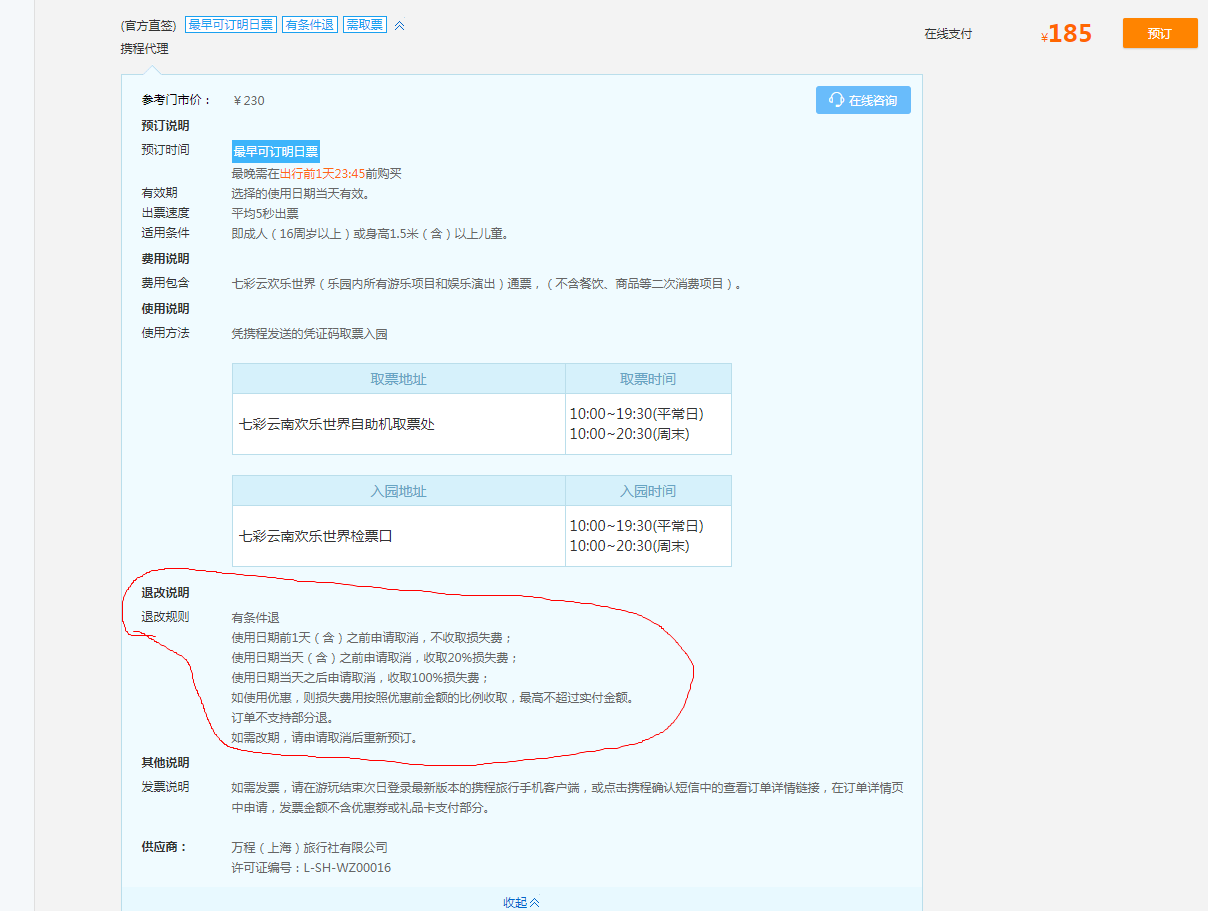Click the 出行前1天23:45 deadline text

[322, 173]
